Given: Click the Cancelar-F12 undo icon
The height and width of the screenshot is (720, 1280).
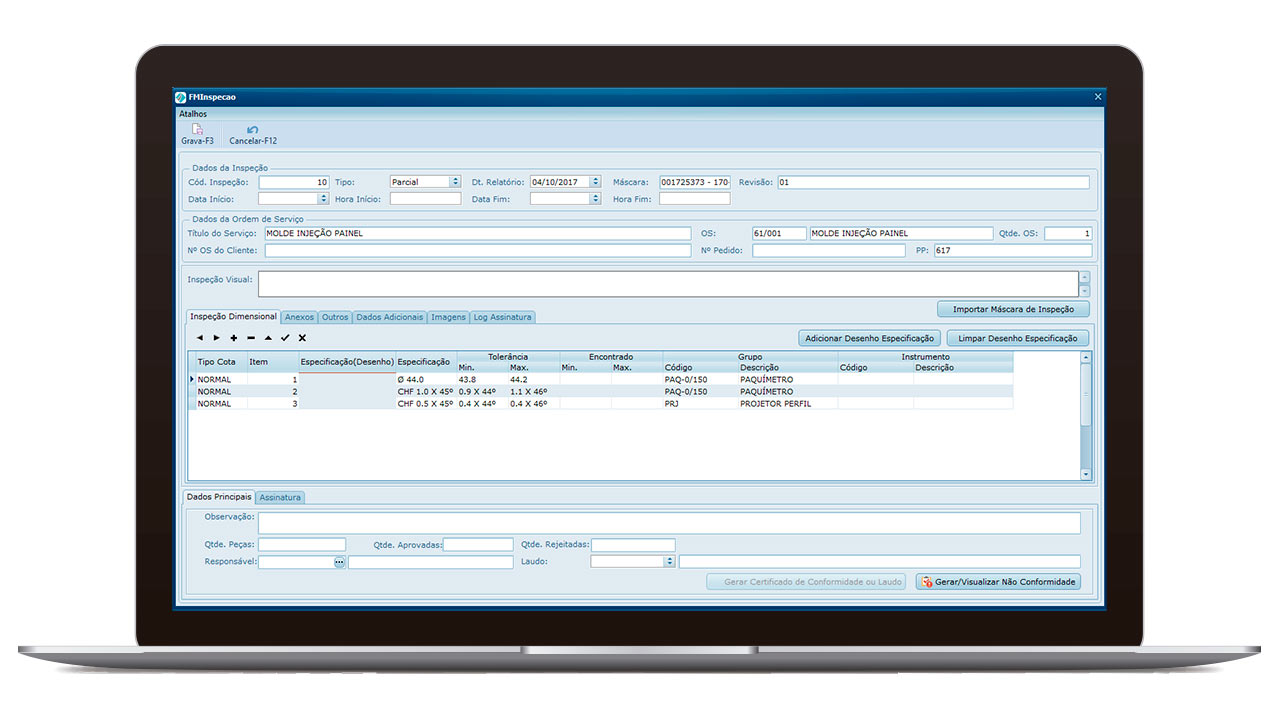Looking at the screenshot, I should coord(252,130).
